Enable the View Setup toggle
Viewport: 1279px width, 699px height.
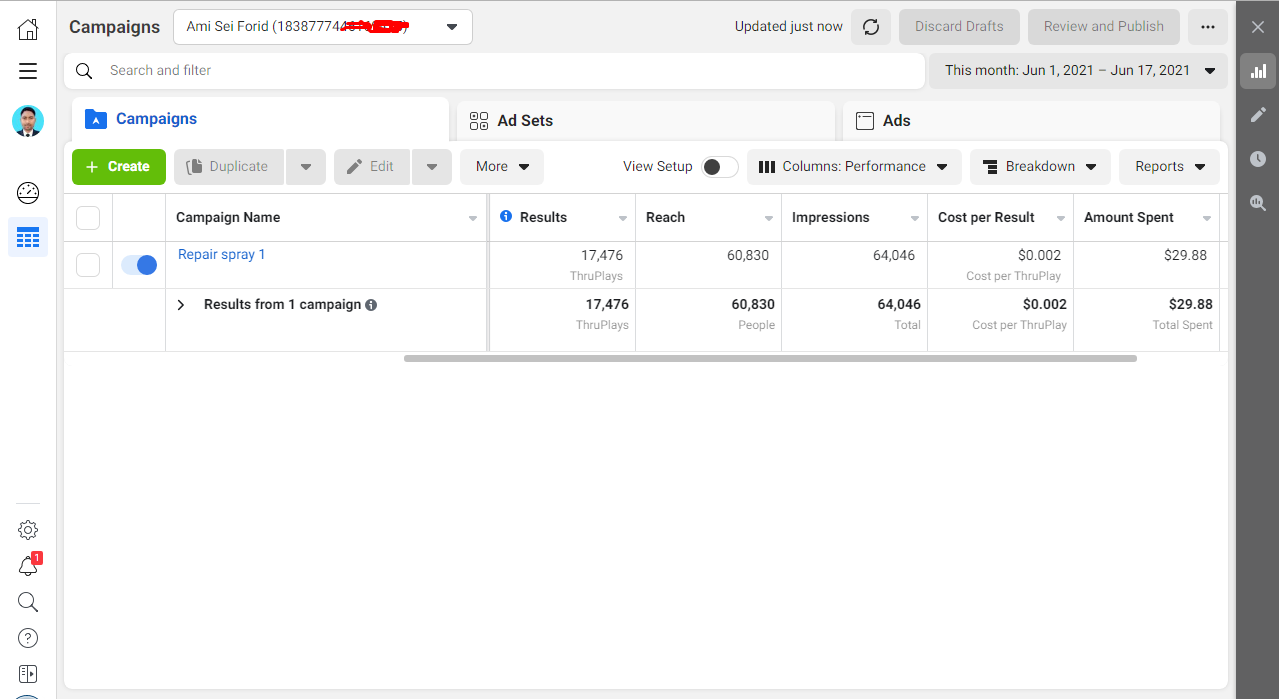(x=719, y=167)
